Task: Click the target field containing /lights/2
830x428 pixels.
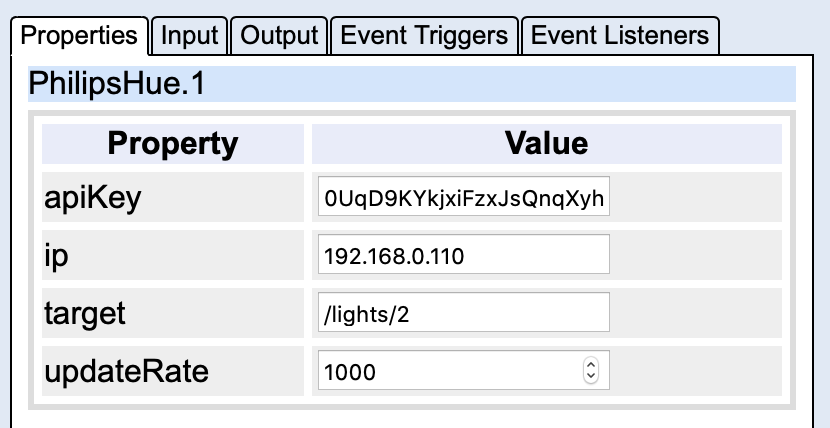Action: (x=464, y=312)
